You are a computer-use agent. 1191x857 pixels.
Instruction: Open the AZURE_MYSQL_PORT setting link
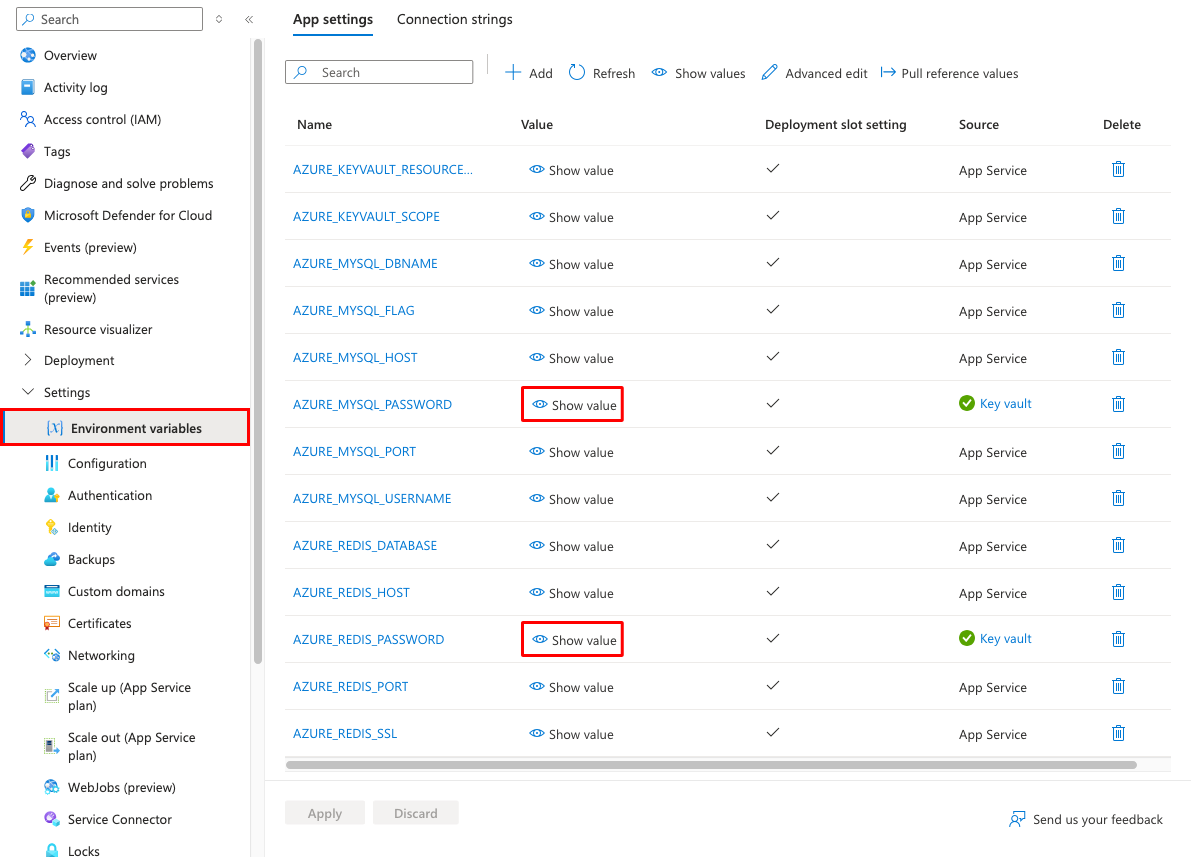(354, 451)
